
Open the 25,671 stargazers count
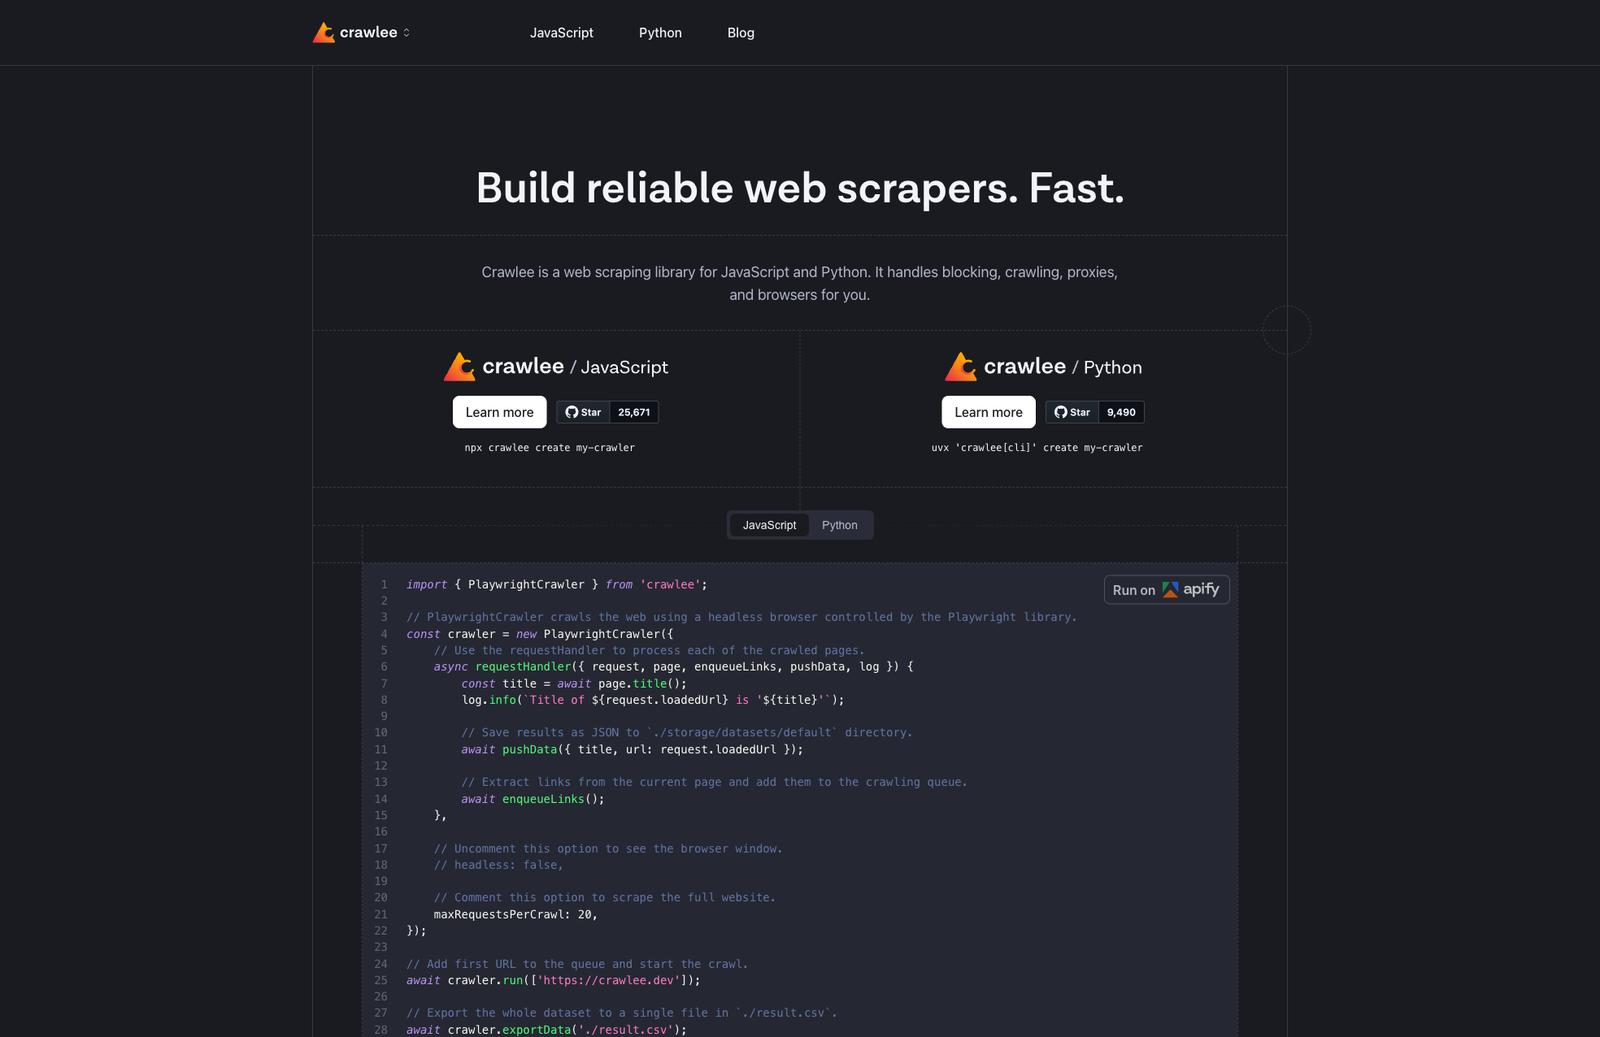(x=634, y=412)
